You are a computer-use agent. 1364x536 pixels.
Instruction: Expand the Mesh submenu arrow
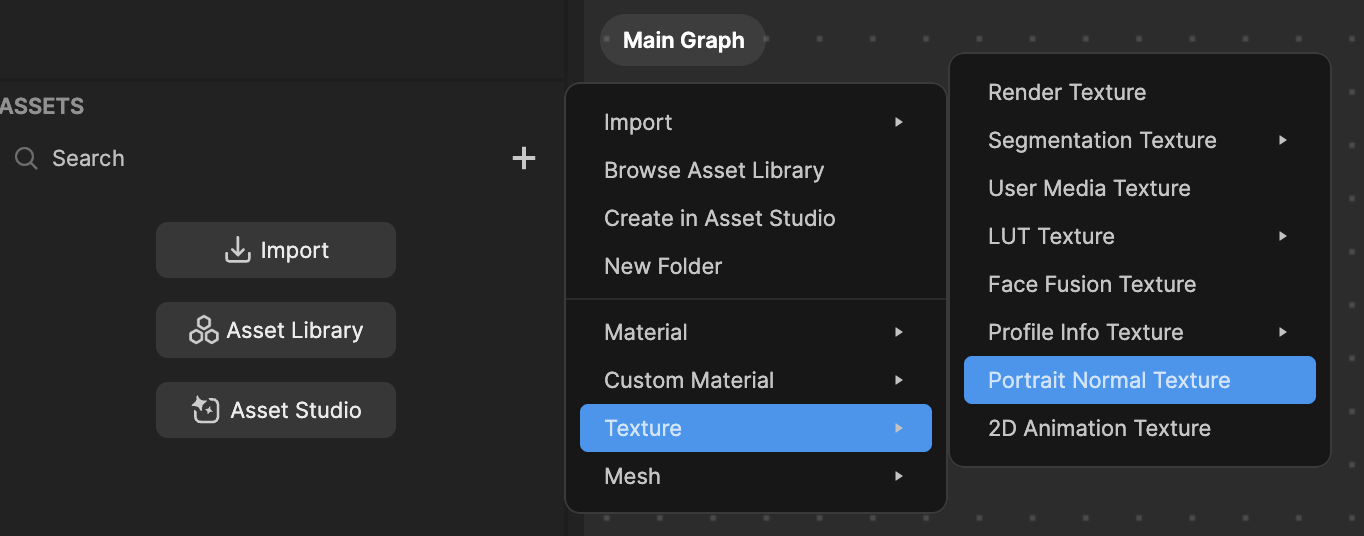click(x=899, y=476)
